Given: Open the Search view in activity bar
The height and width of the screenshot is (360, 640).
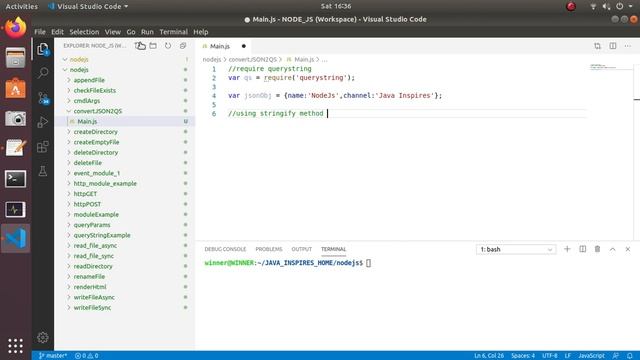Looking at the screenshot, I should point(43,73).
